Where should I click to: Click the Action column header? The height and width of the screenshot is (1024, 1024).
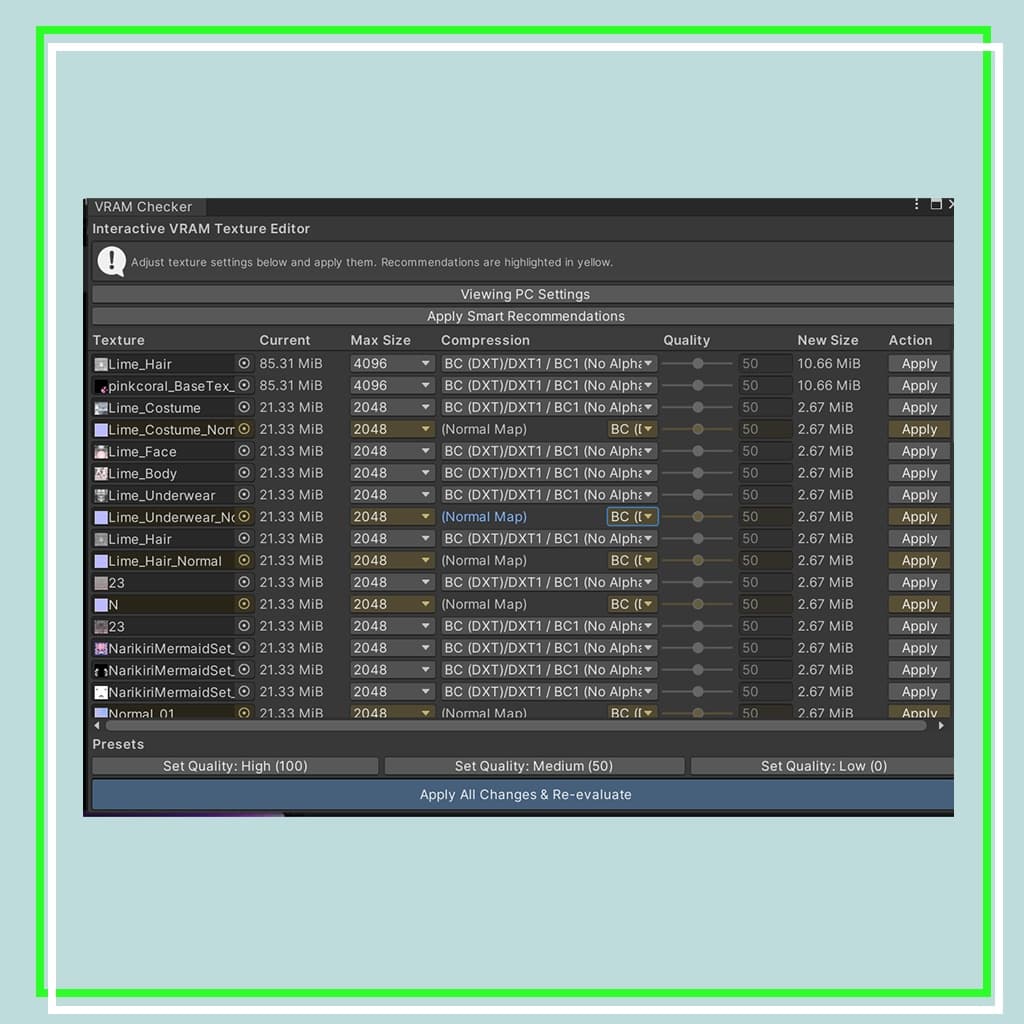(x=910, y=340)
